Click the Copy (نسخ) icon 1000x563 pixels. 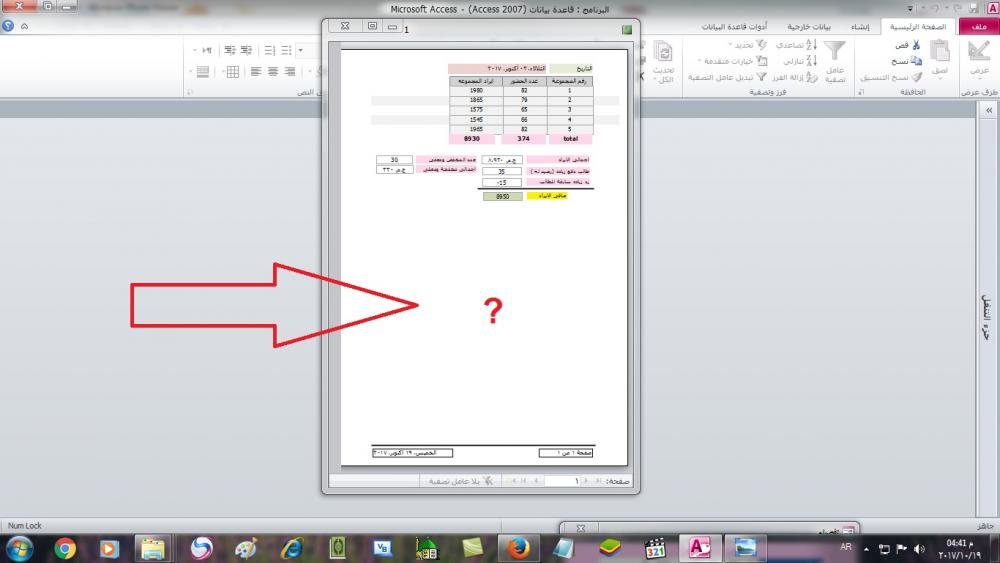point(916,61)
